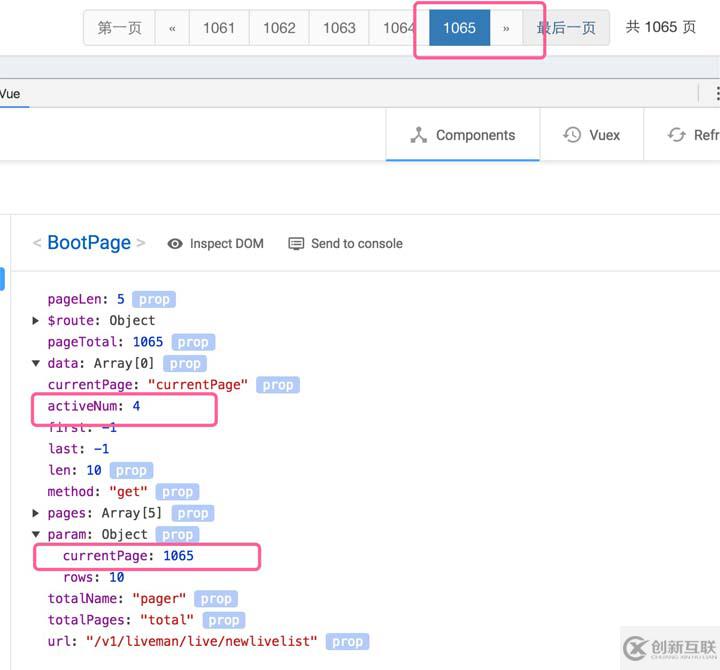Click Send to console
The height and width of the screenshot is (670, 720).
click(345, 243)
